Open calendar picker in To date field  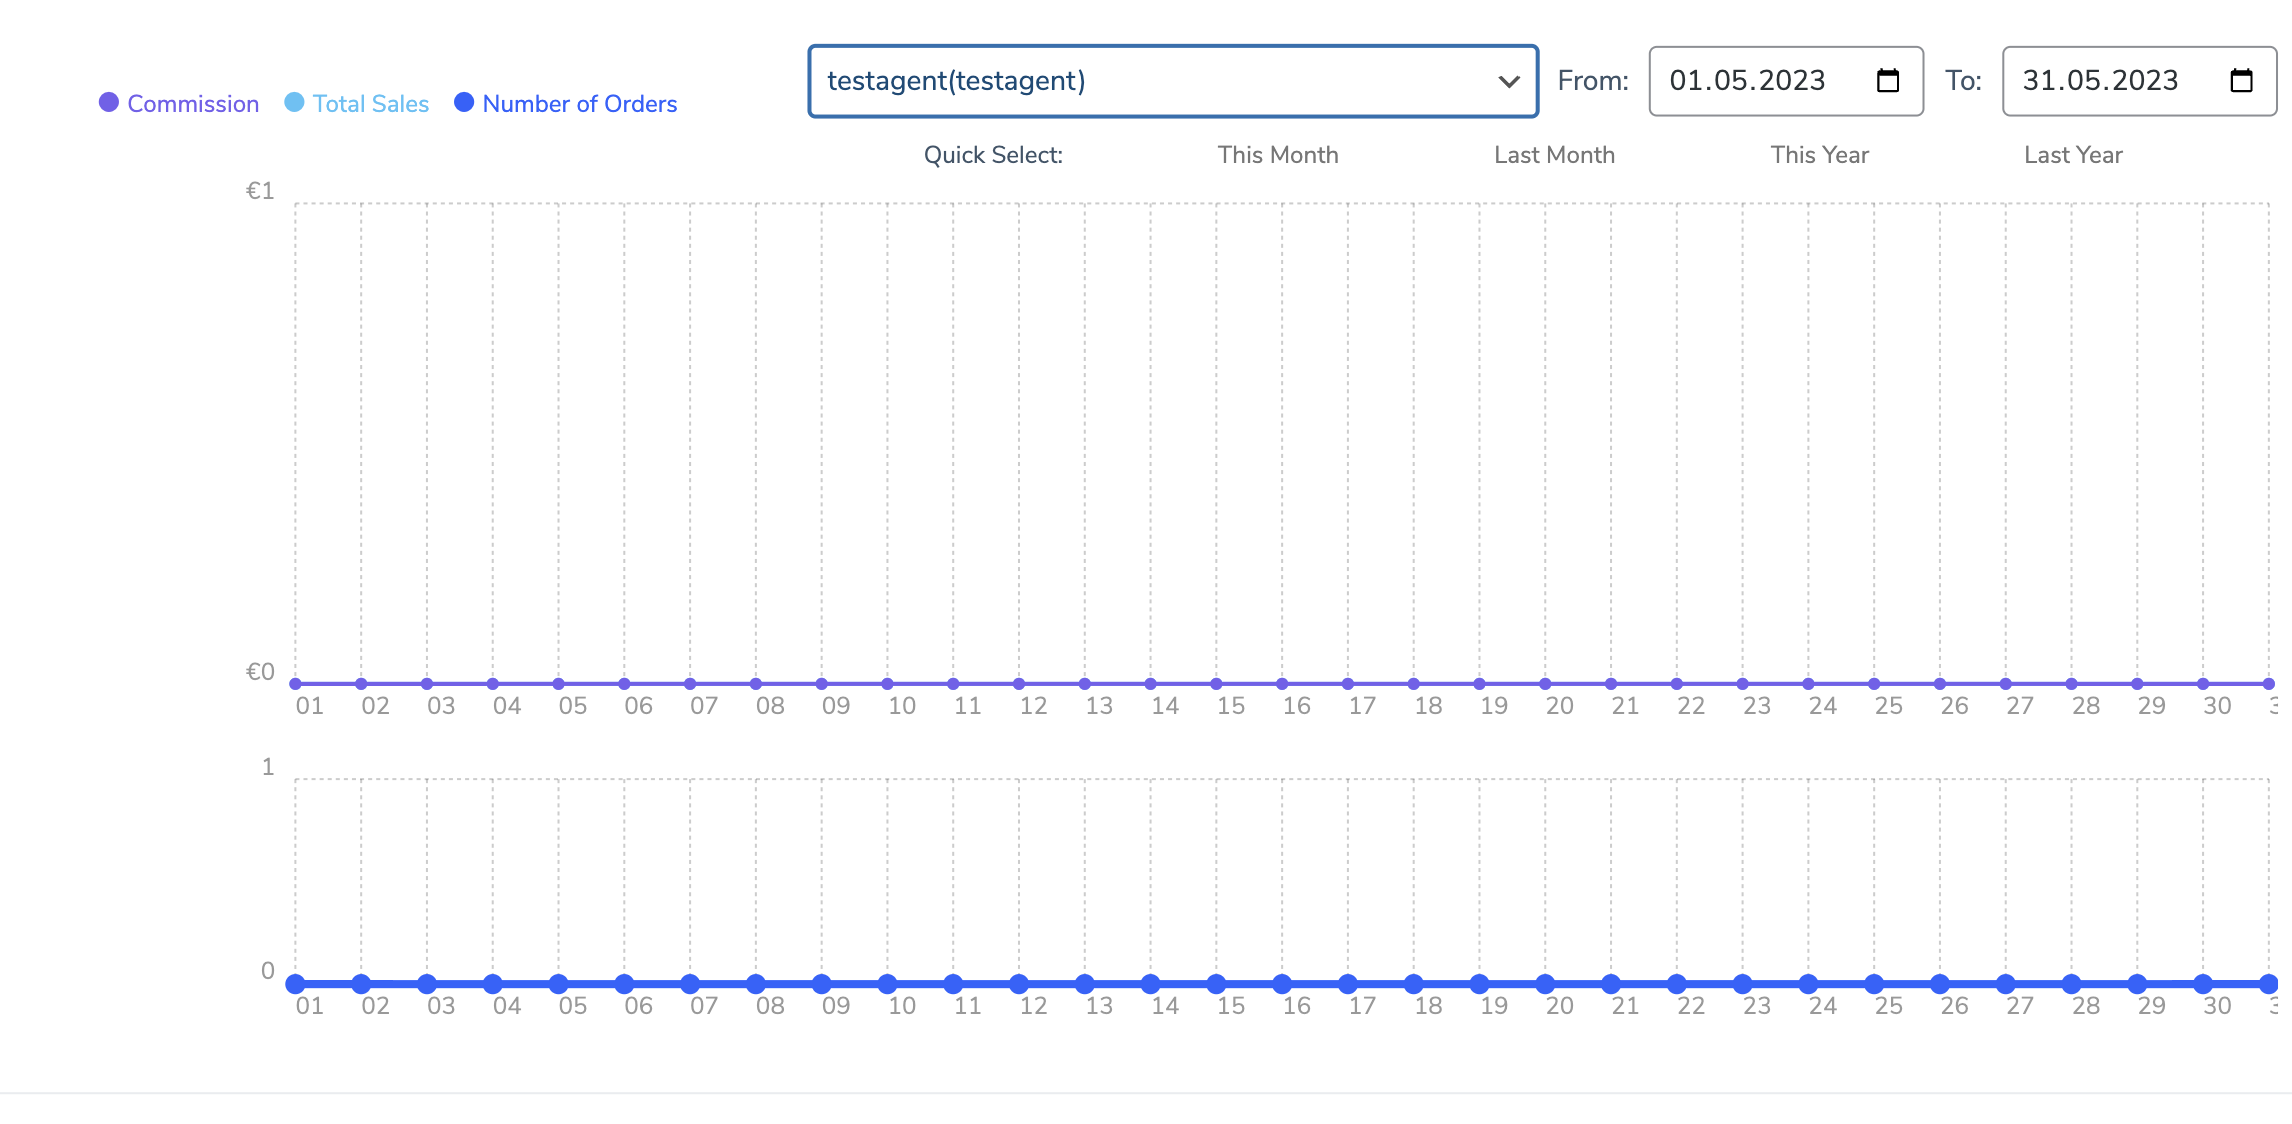pyautogui.click(x=2241, y=81)
